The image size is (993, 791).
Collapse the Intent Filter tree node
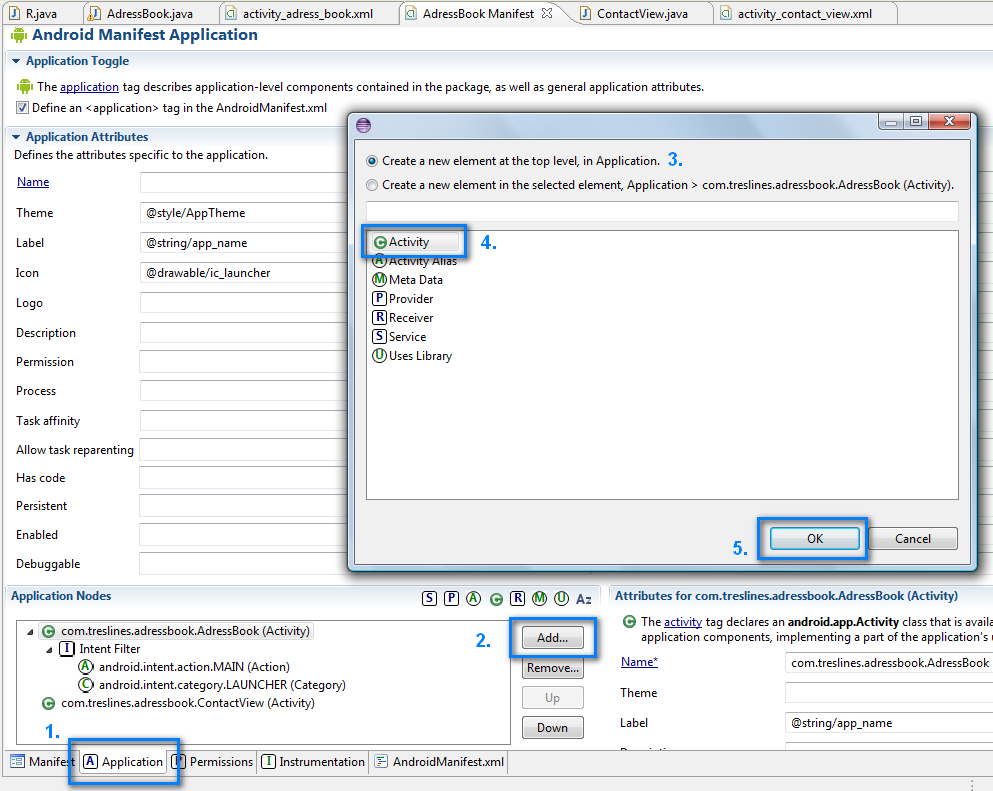[49, 649]
